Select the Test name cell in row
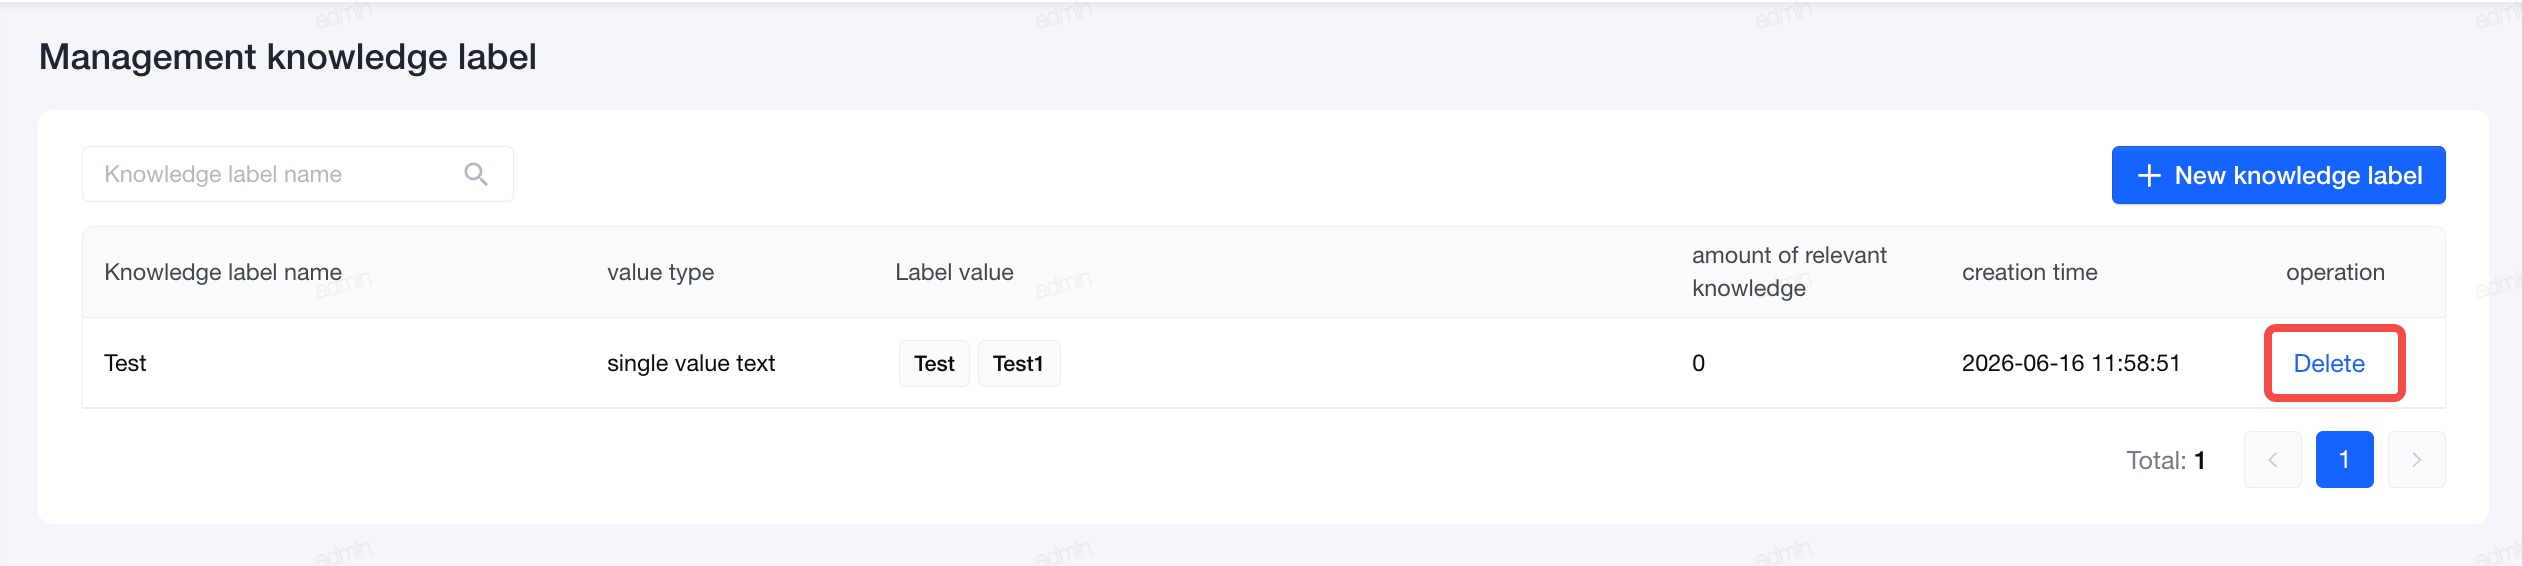Screen dimensions: 2522x566 tap(125, 363)
